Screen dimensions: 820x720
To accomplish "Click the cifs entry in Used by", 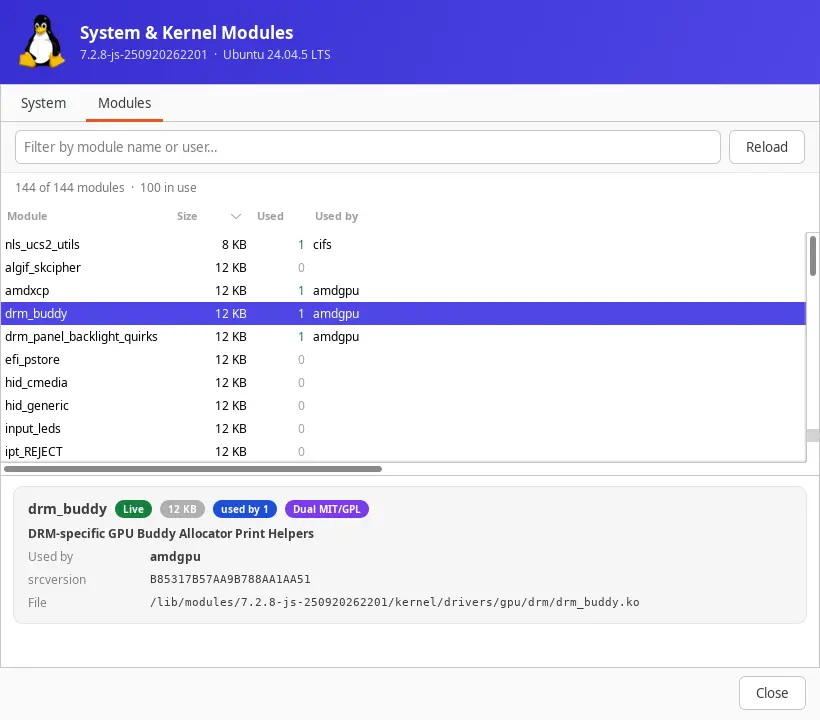I will point(322,244).
